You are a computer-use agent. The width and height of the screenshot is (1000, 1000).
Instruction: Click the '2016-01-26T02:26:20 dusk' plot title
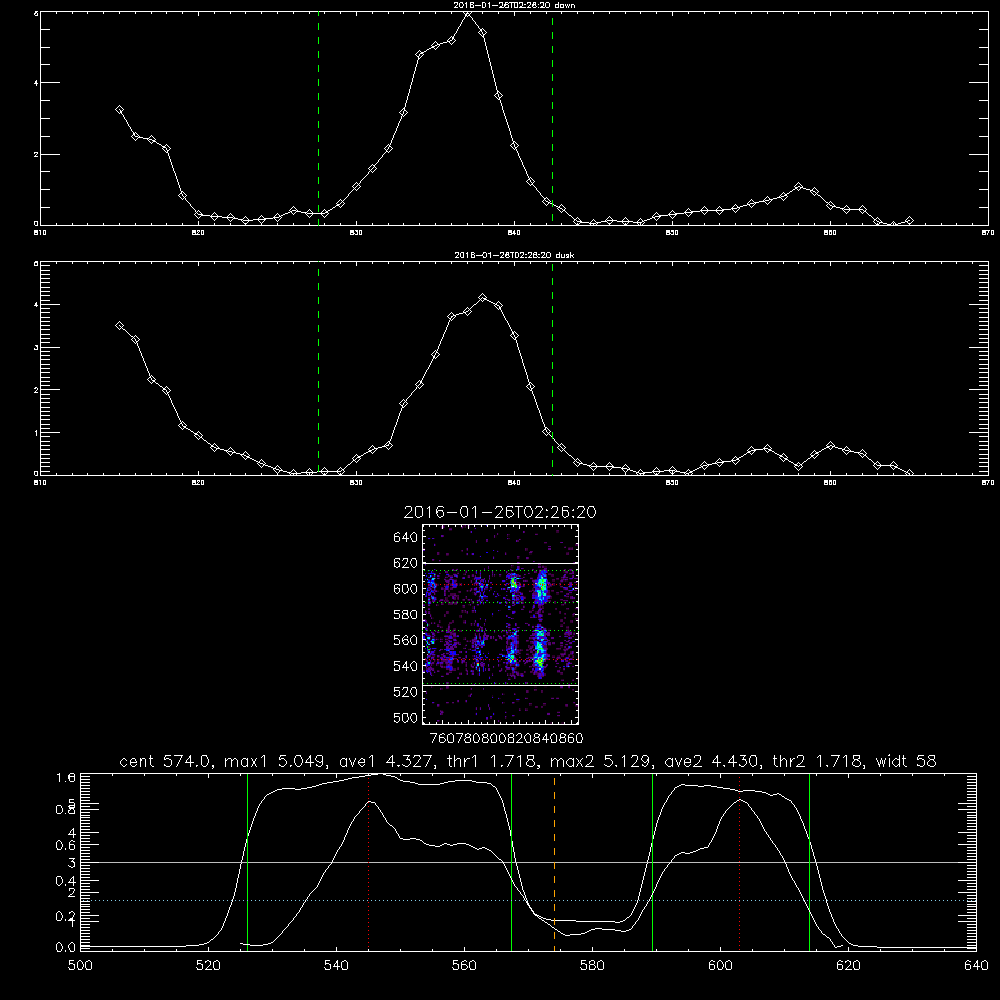514,255
